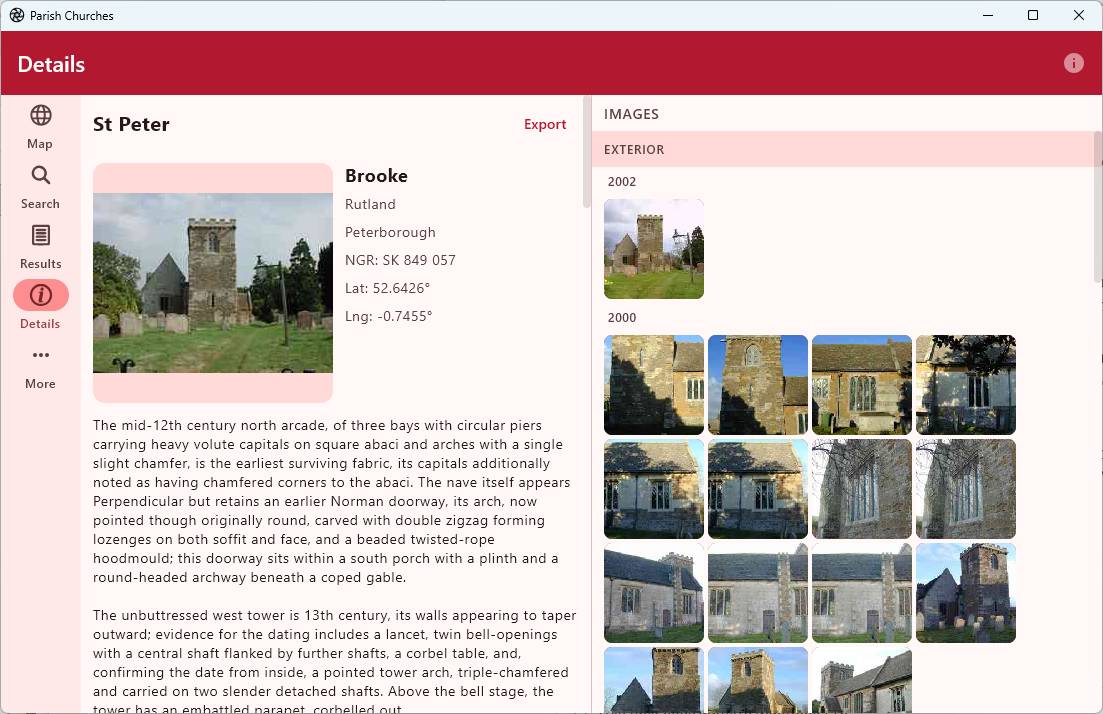The height and width of the screenshot is (714, 1103).
Task: Select the Brooke place name
Action: click(376, 176)
